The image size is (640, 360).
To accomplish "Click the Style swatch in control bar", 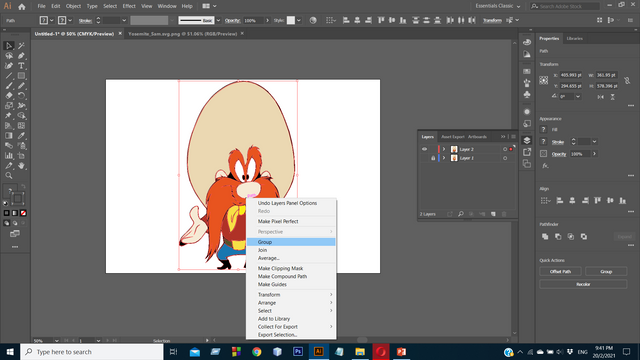I will [291, 20].
